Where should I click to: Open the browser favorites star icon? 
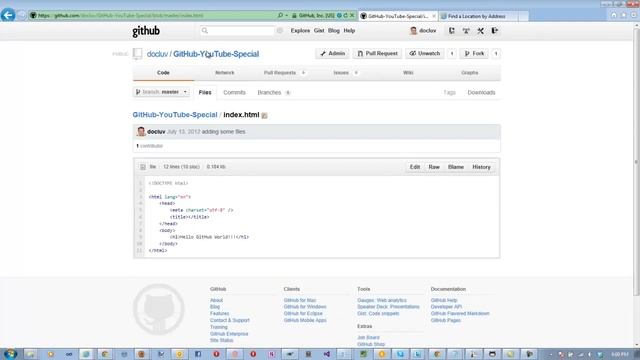(624, 15)
